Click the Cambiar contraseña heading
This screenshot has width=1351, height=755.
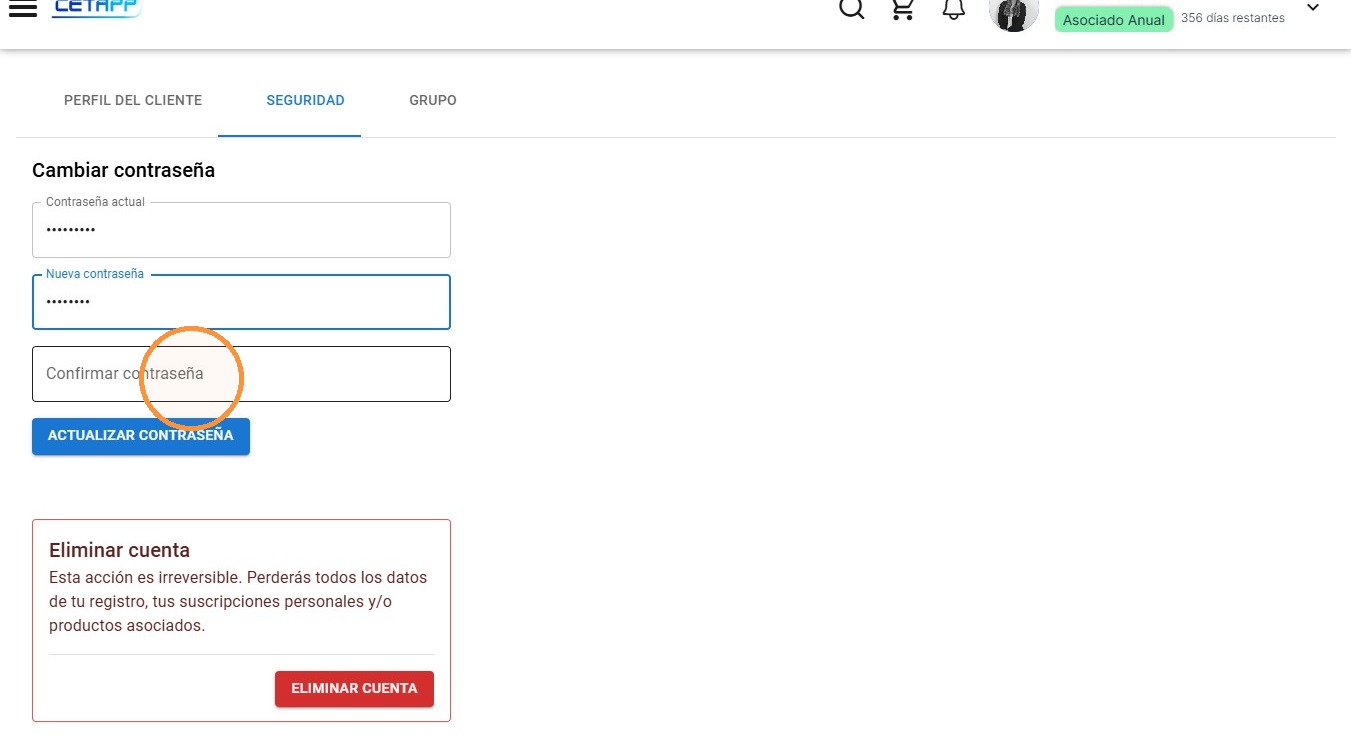tap(124, 170)
